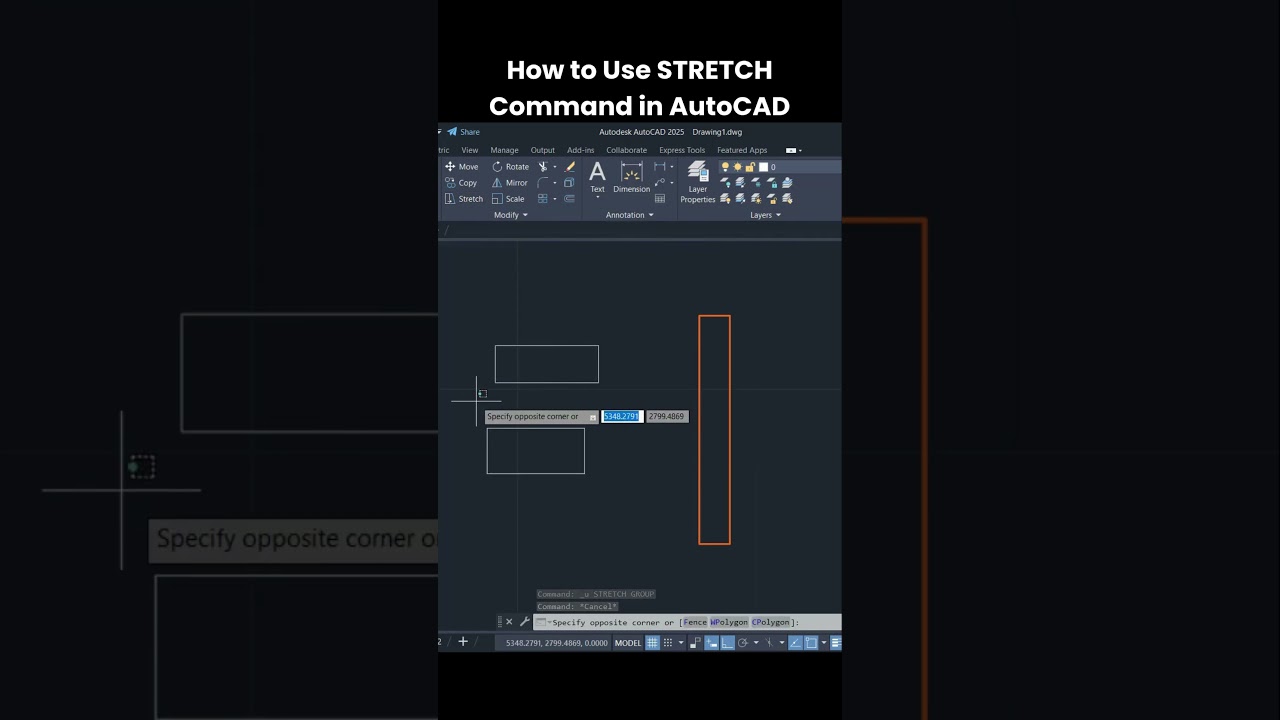Click first layer tool icon below bulb

[x=725, y=183]
